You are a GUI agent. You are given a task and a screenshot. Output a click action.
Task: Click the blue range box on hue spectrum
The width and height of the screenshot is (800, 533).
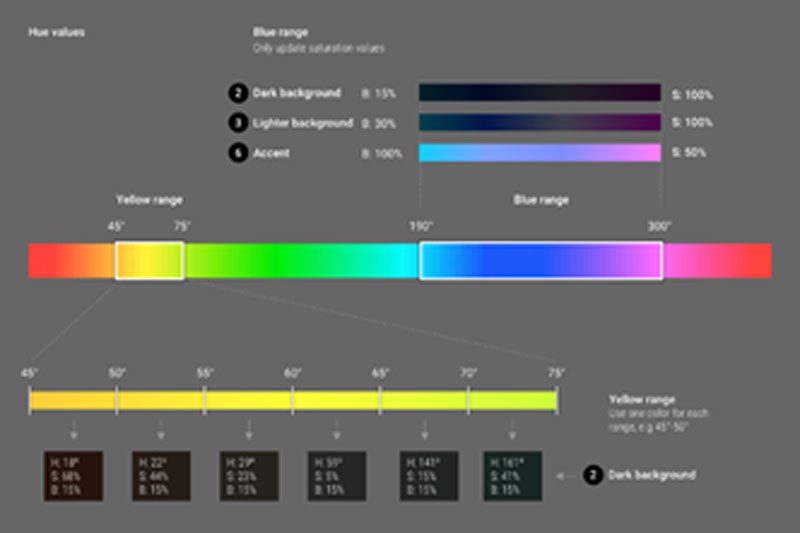point(540,260)
